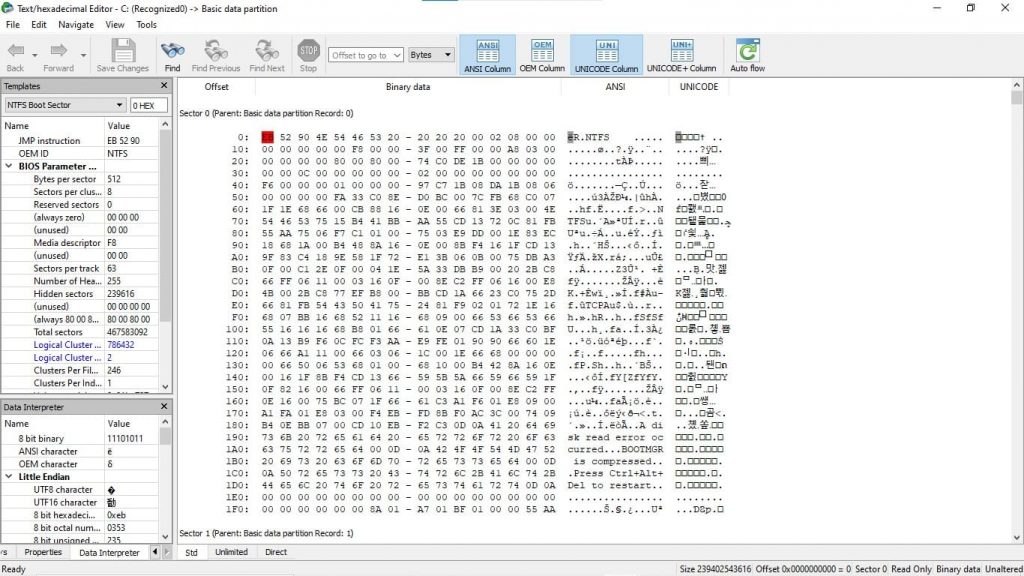Toggle the OEM Column display on

[x=542, y=53]
